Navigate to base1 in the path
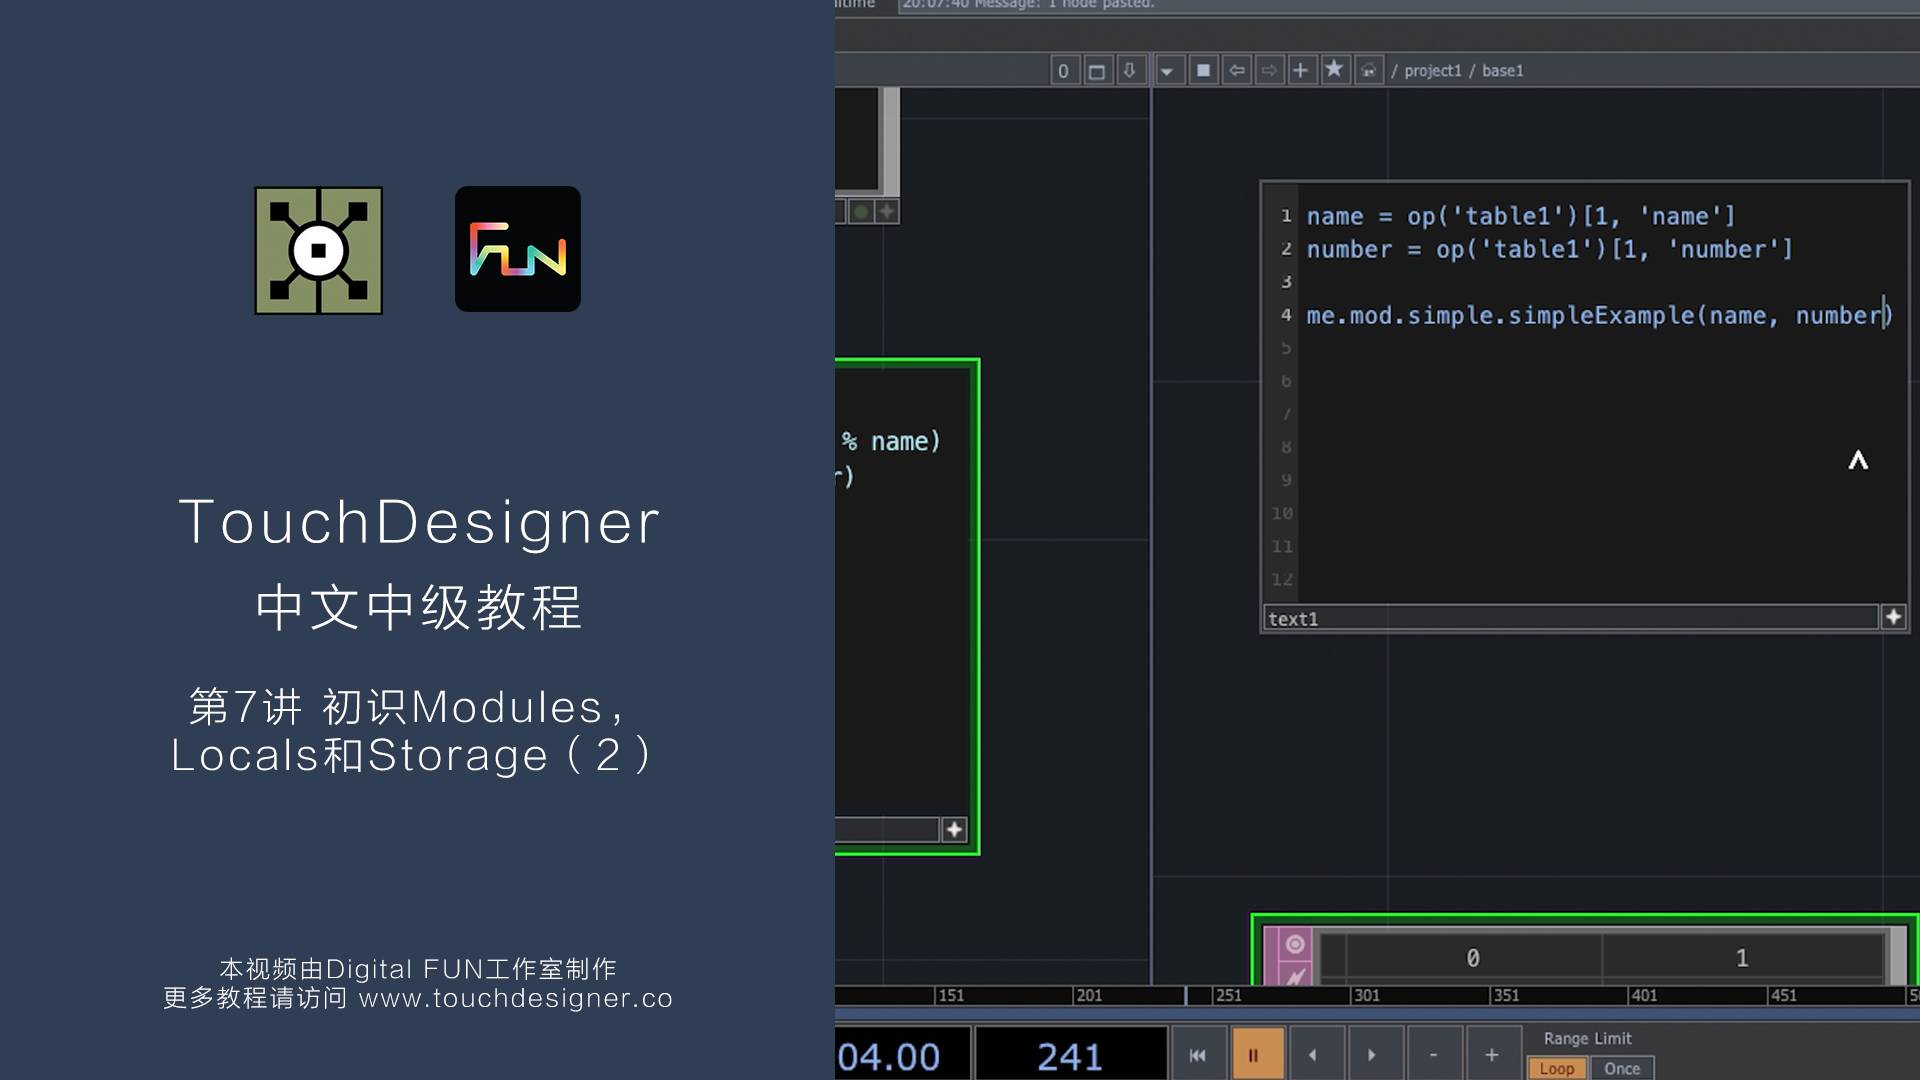The image size is (1920, 1080). point(1502,71)
